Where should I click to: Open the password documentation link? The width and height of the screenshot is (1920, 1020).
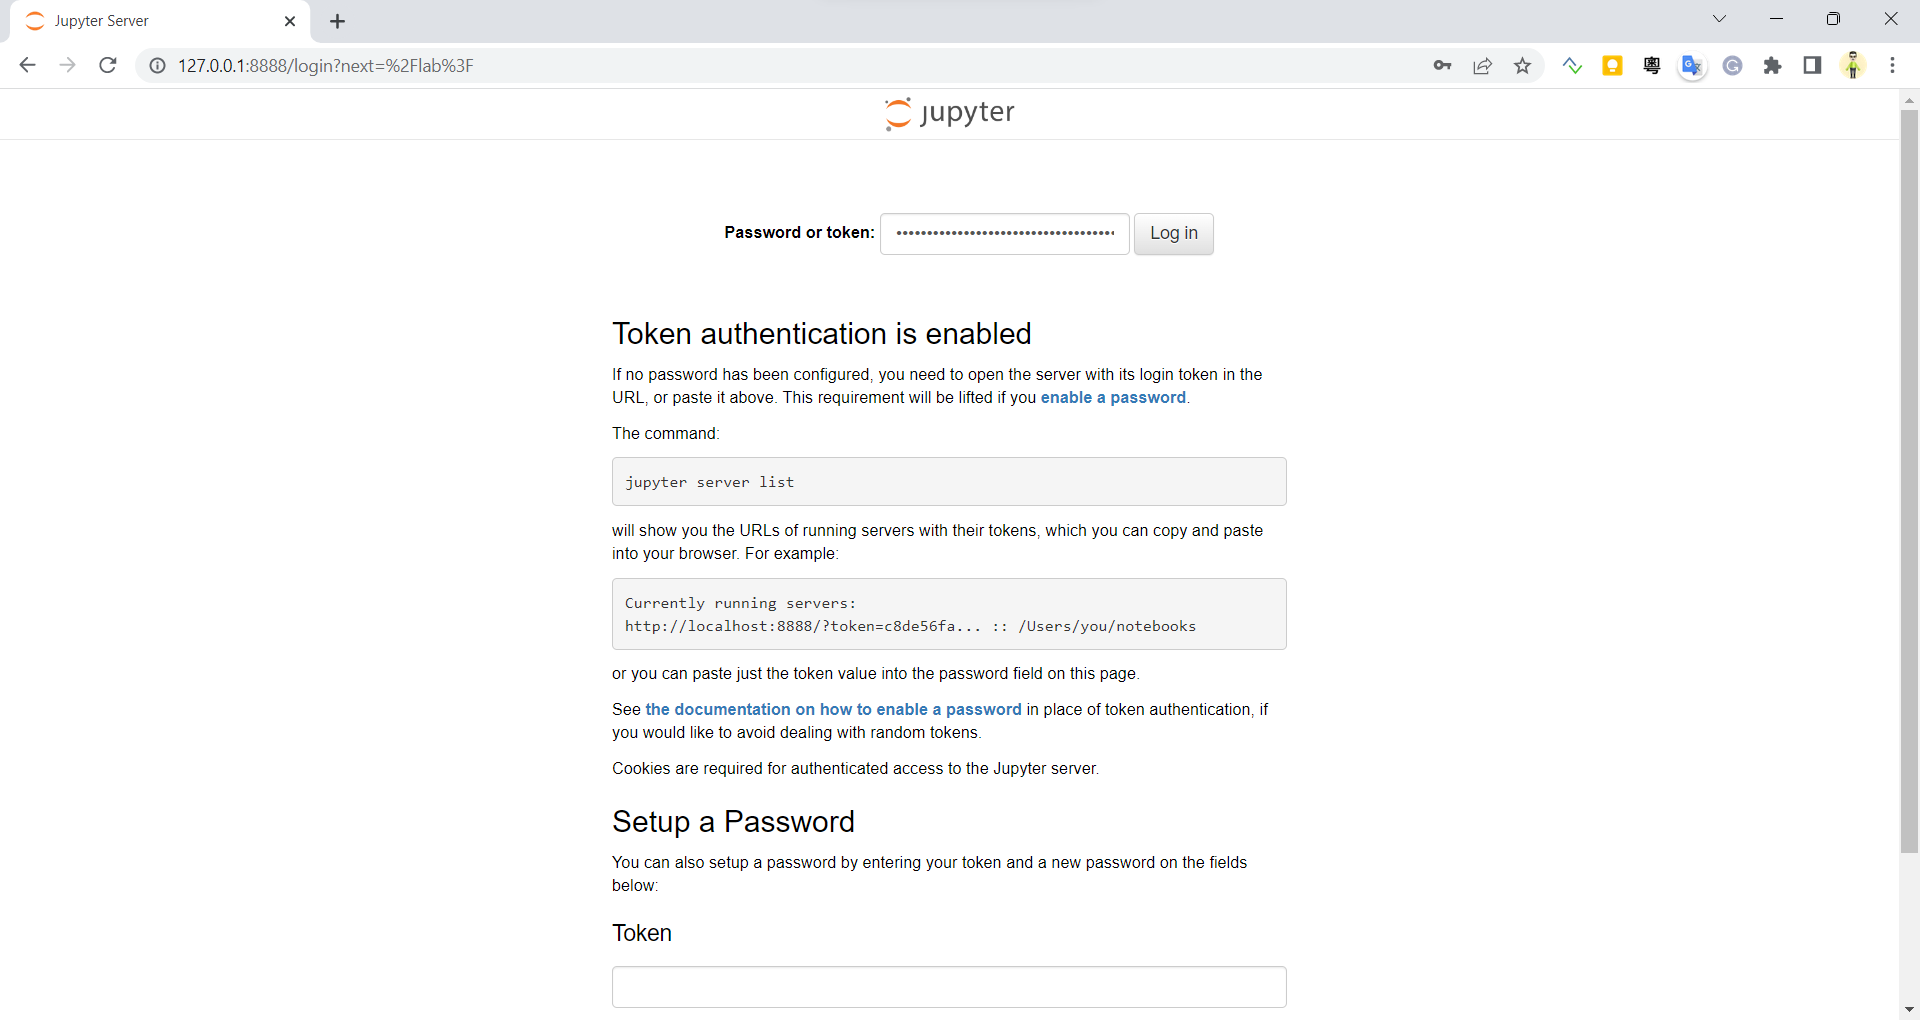click(x=833, y=710)
